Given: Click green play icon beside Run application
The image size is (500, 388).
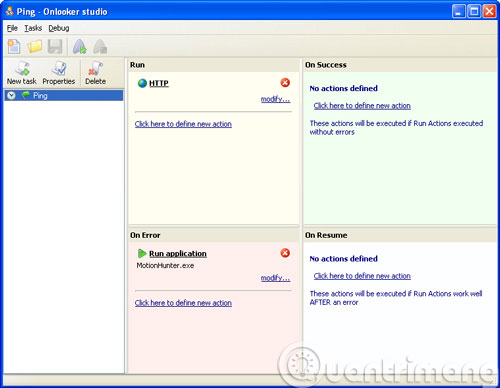Looking at the screenshot, I should point(142,253).
